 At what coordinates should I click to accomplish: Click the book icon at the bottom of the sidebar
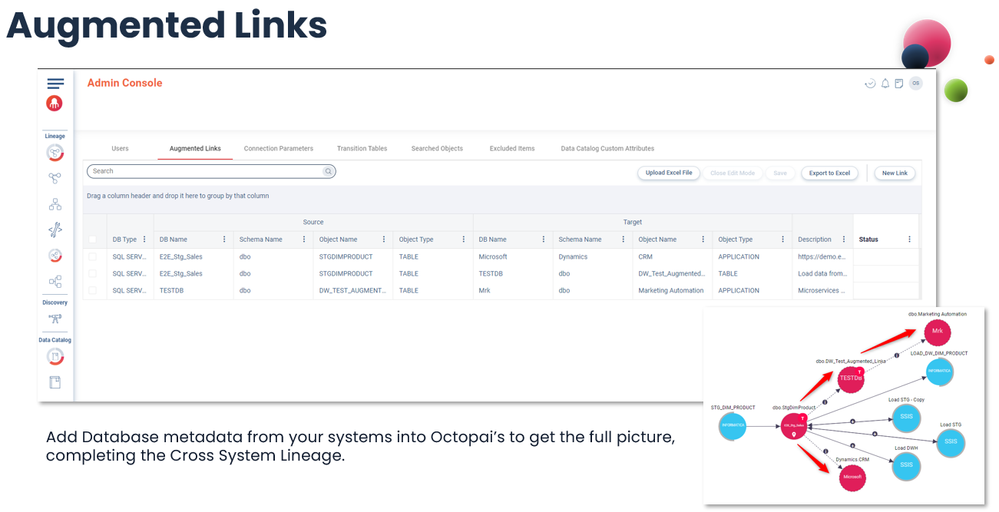(x=55, y=382)
